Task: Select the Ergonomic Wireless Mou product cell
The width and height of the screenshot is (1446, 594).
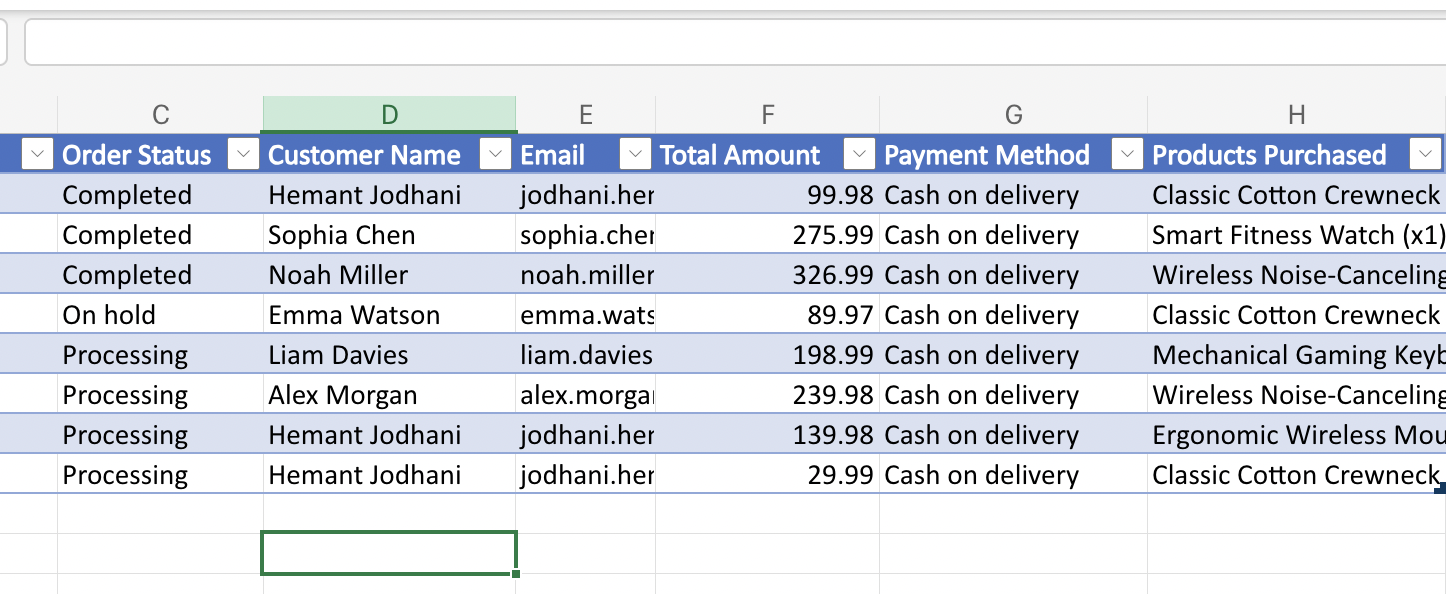Action: click(x=1296, y=435)
